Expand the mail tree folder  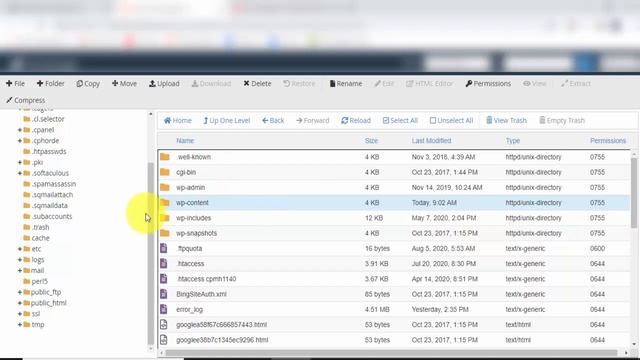pos(20,271)
